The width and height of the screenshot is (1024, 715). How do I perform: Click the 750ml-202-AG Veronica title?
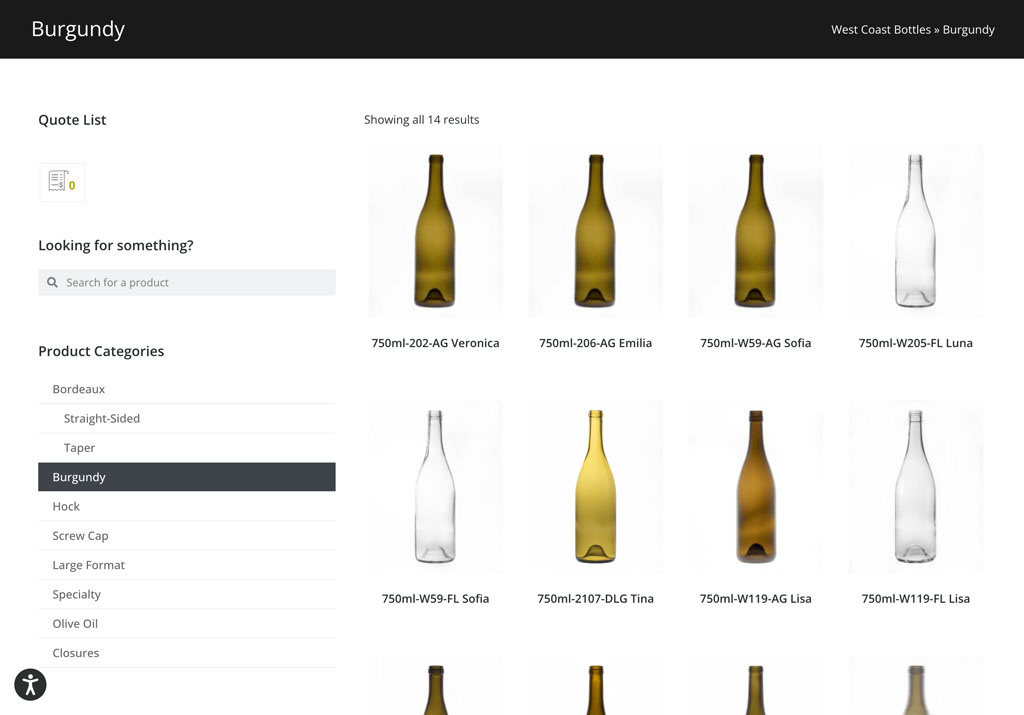coord(436,343)
